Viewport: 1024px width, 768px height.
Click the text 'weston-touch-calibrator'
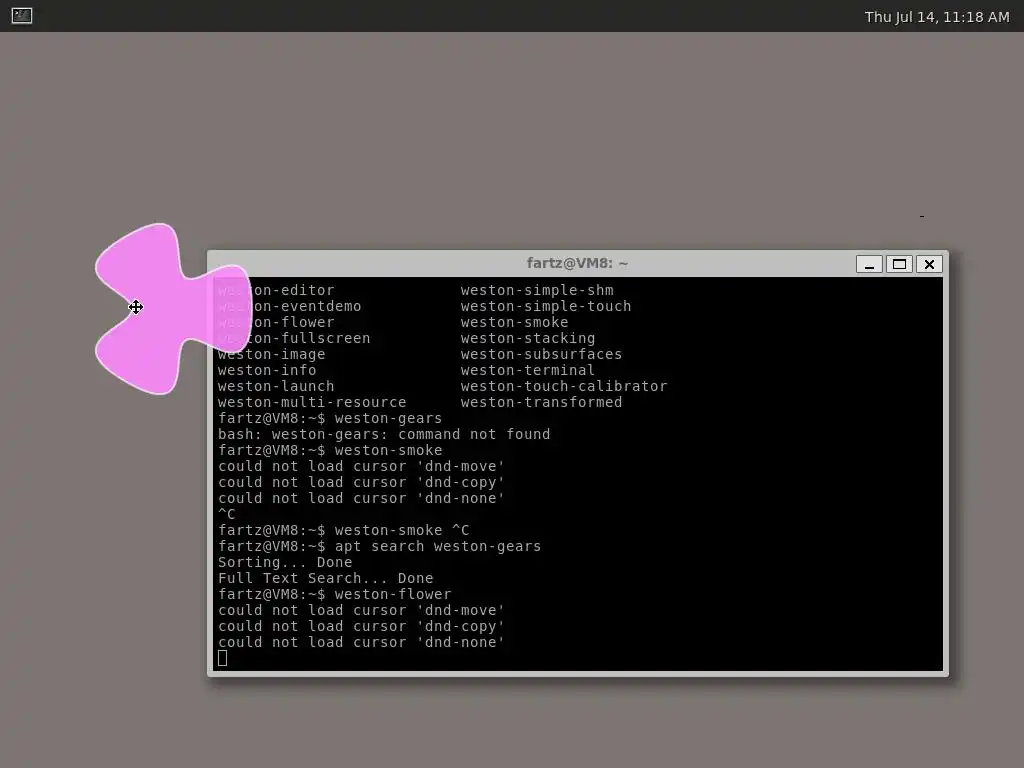point(564,386)
